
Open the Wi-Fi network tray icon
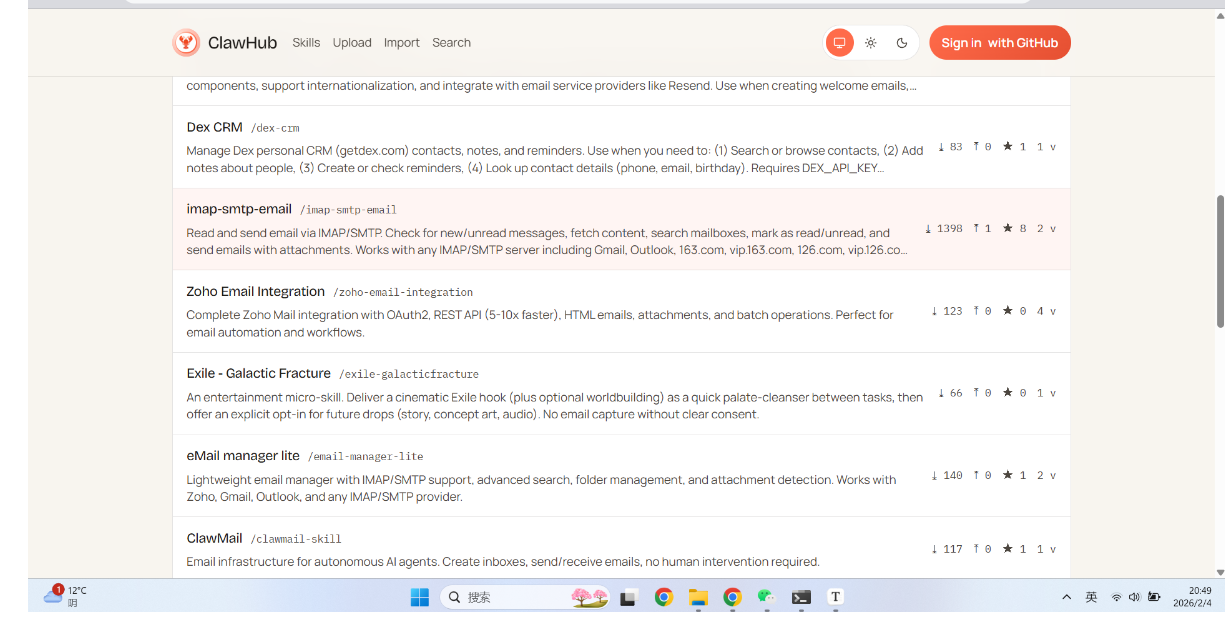pyautogui.click(x=1116, y=597)
